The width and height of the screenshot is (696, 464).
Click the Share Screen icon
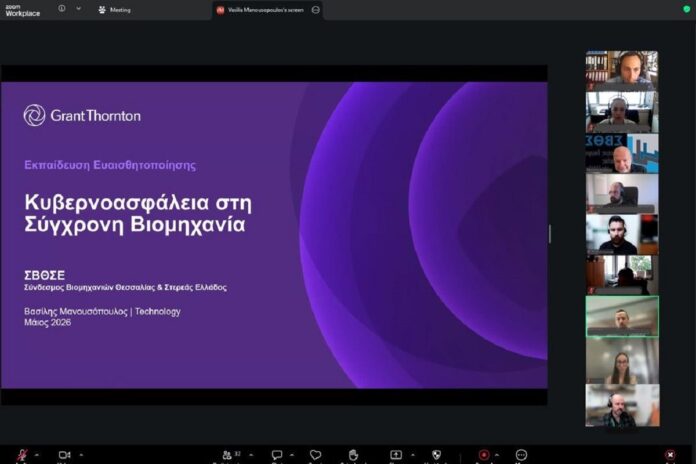[x=396, y=455]
